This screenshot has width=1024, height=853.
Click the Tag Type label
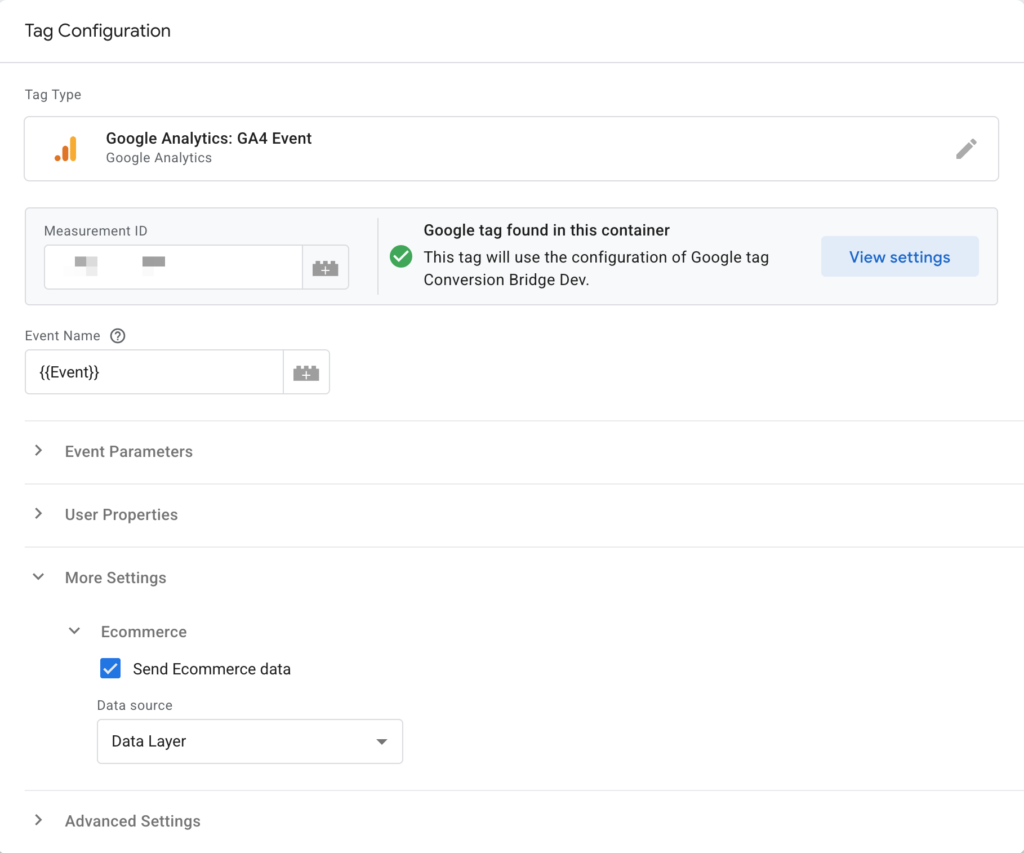(53, 95)
